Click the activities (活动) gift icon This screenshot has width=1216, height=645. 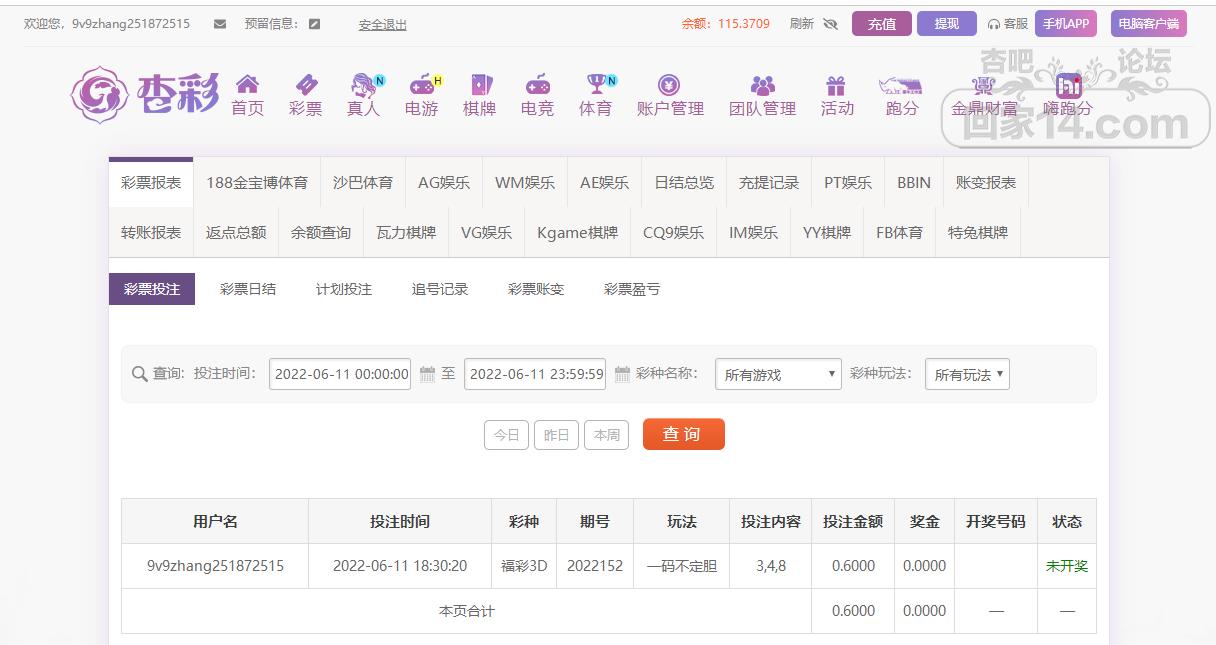click(x=836, y=84)
